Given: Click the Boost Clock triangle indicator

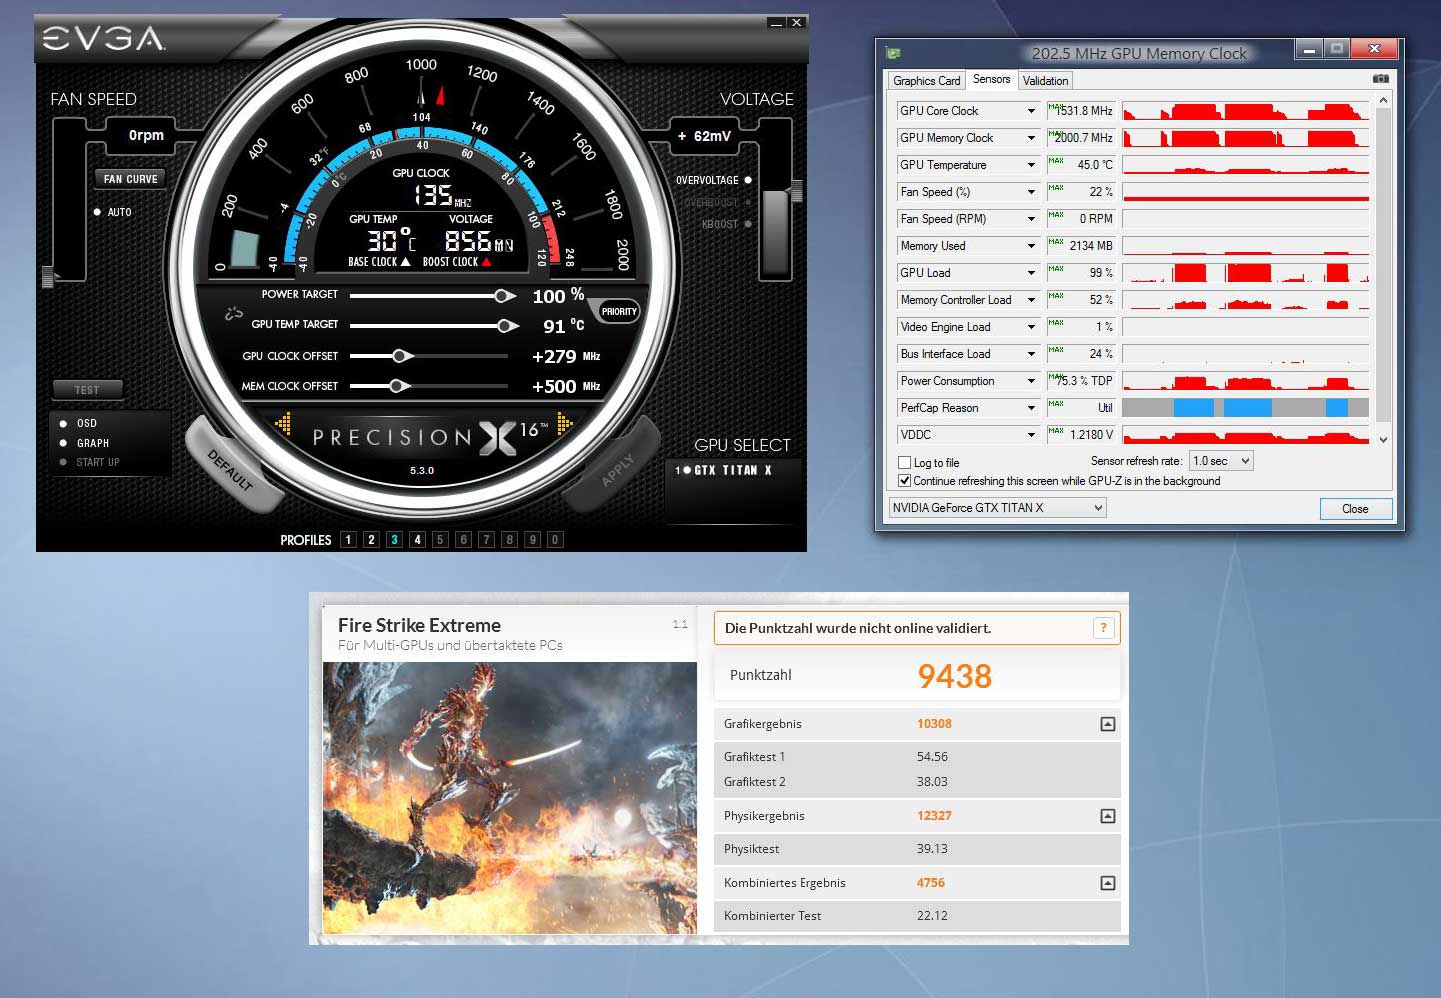Looking at the screenshot, I should [486, 262].
